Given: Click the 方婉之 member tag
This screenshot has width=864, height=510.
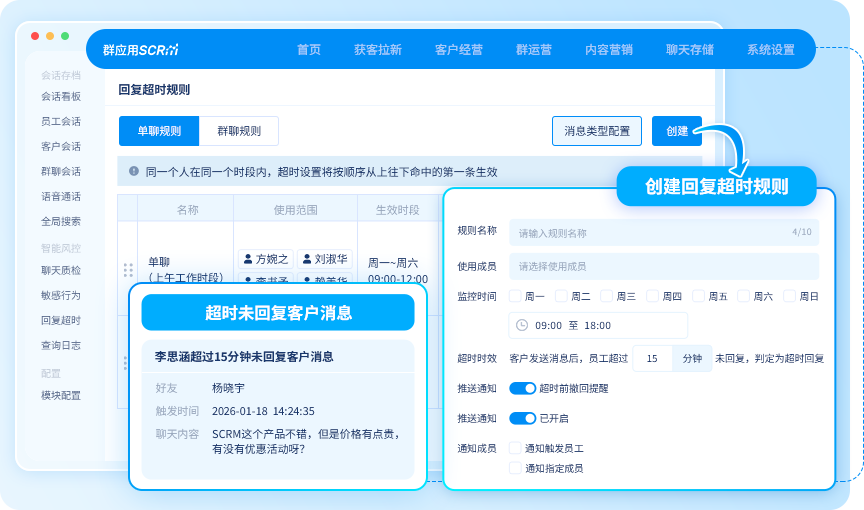Looking at the screenshot, I should 266,259.
